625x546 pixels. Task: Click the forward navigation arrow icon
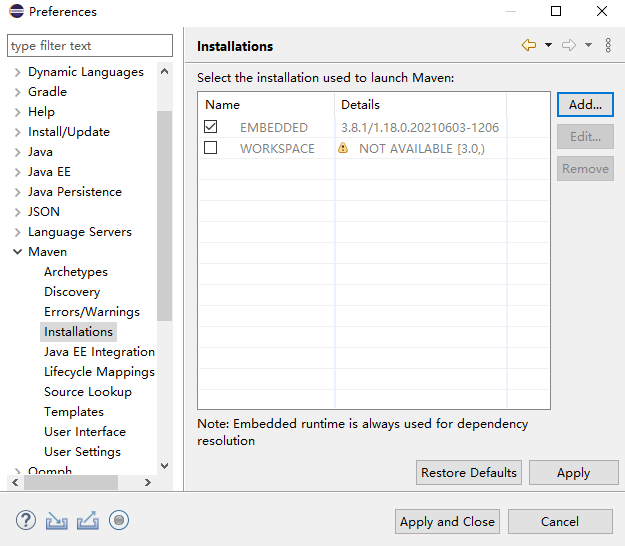click(x=569, y=45)
